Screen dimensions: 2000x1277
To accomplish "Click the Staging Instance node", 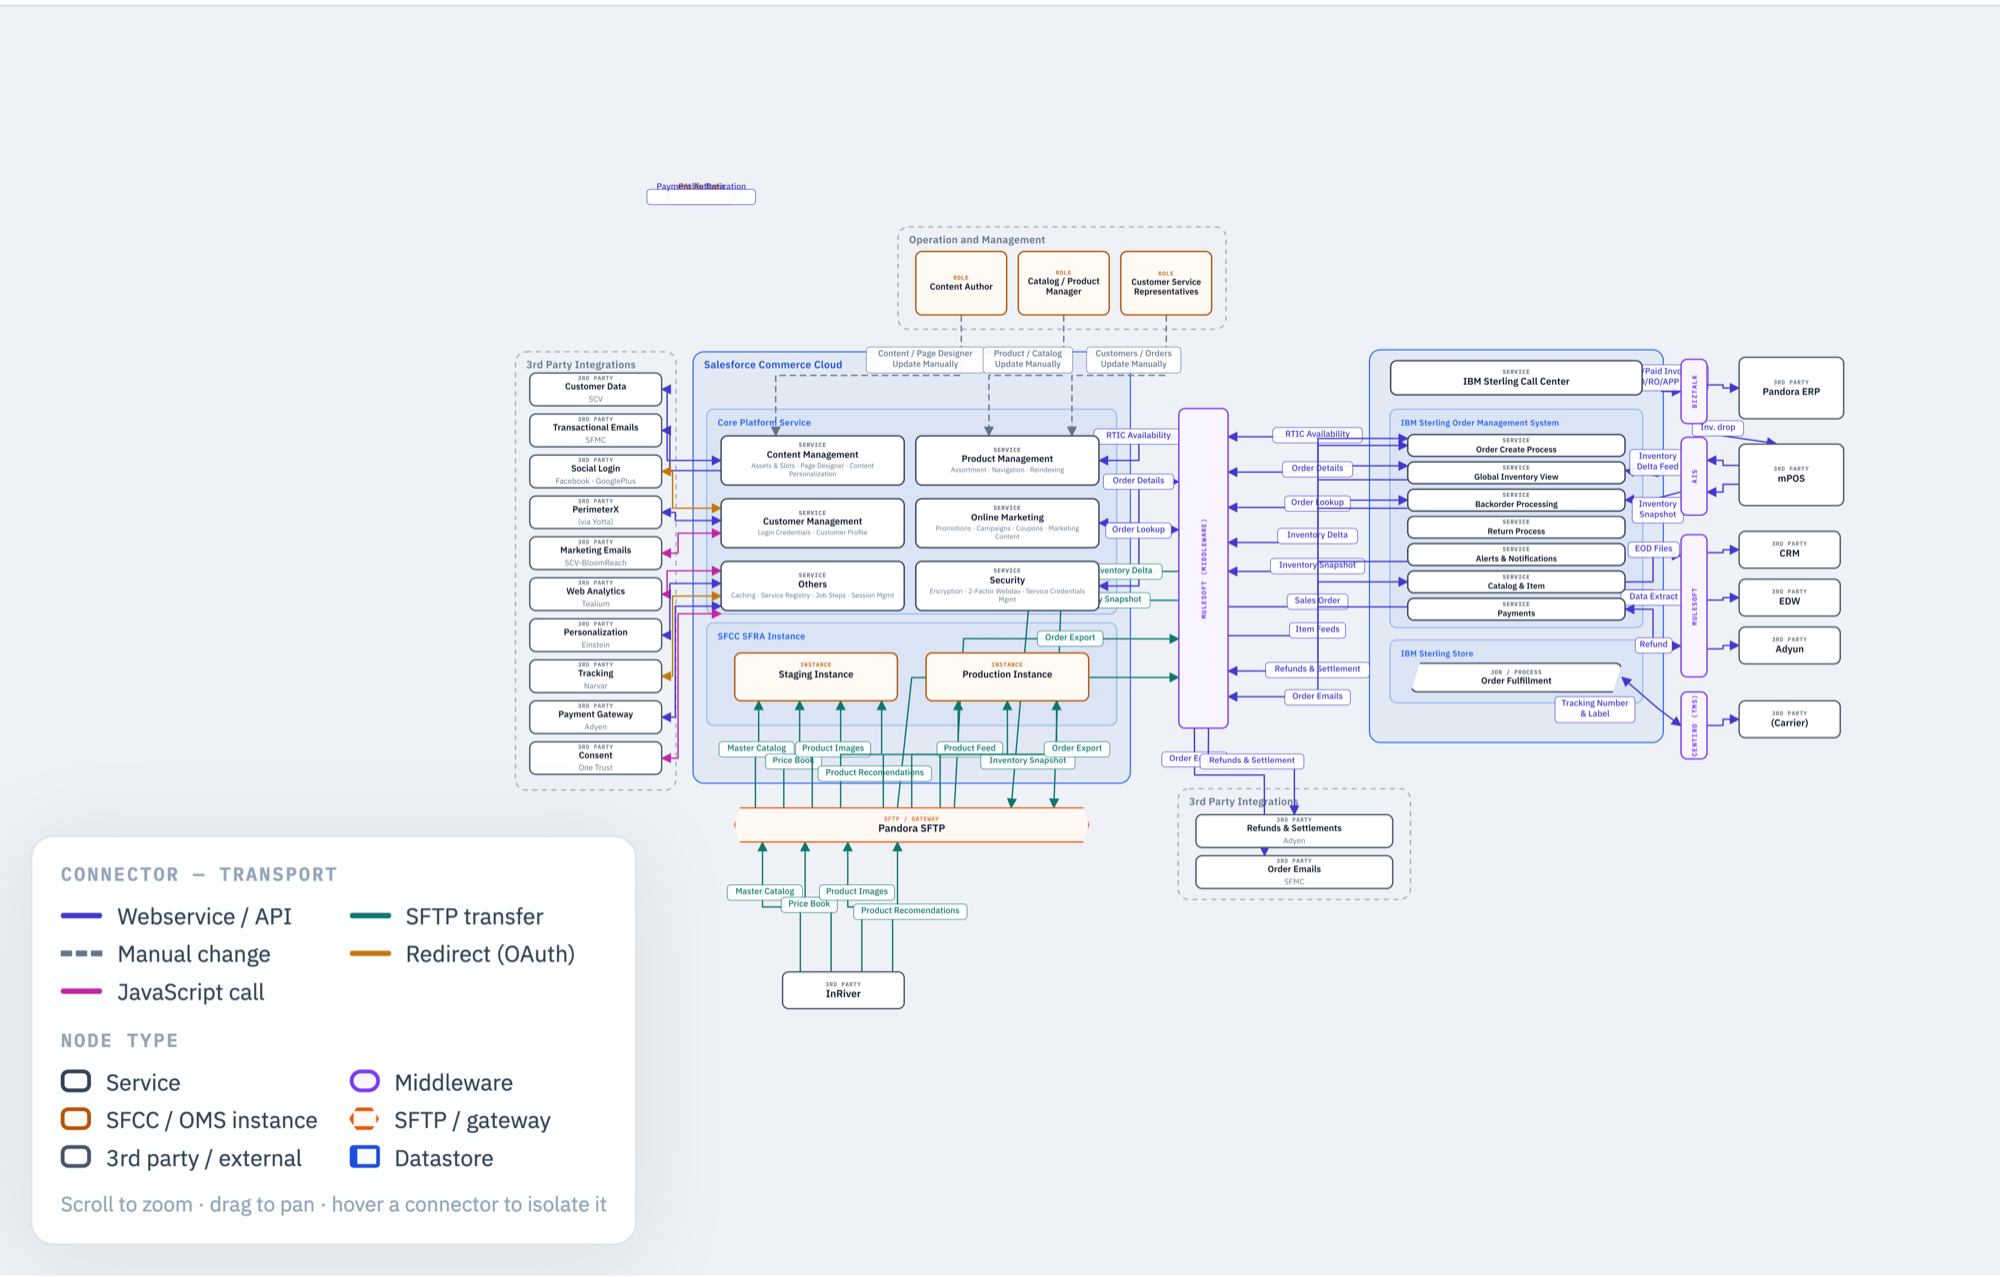I will 816,677.
